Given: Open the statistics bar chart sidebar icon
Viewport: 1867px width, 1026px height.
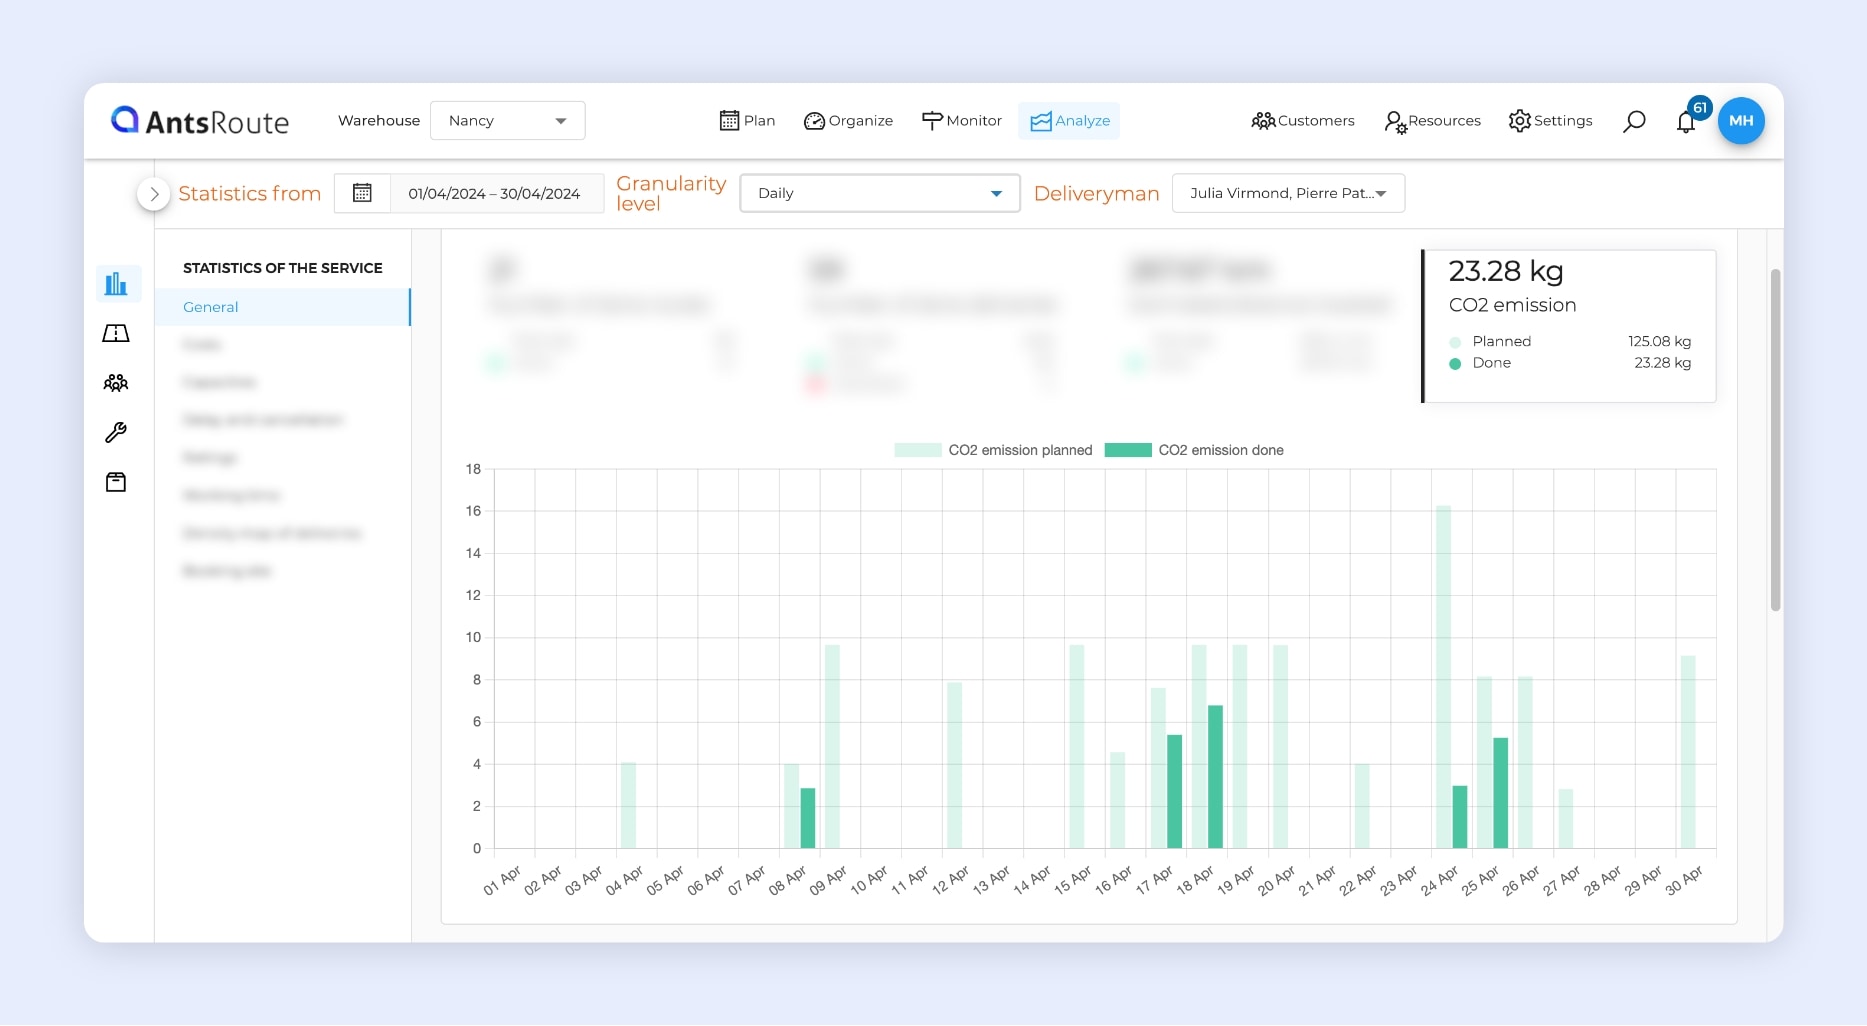Looking at the screenshot, I should 116,284.
